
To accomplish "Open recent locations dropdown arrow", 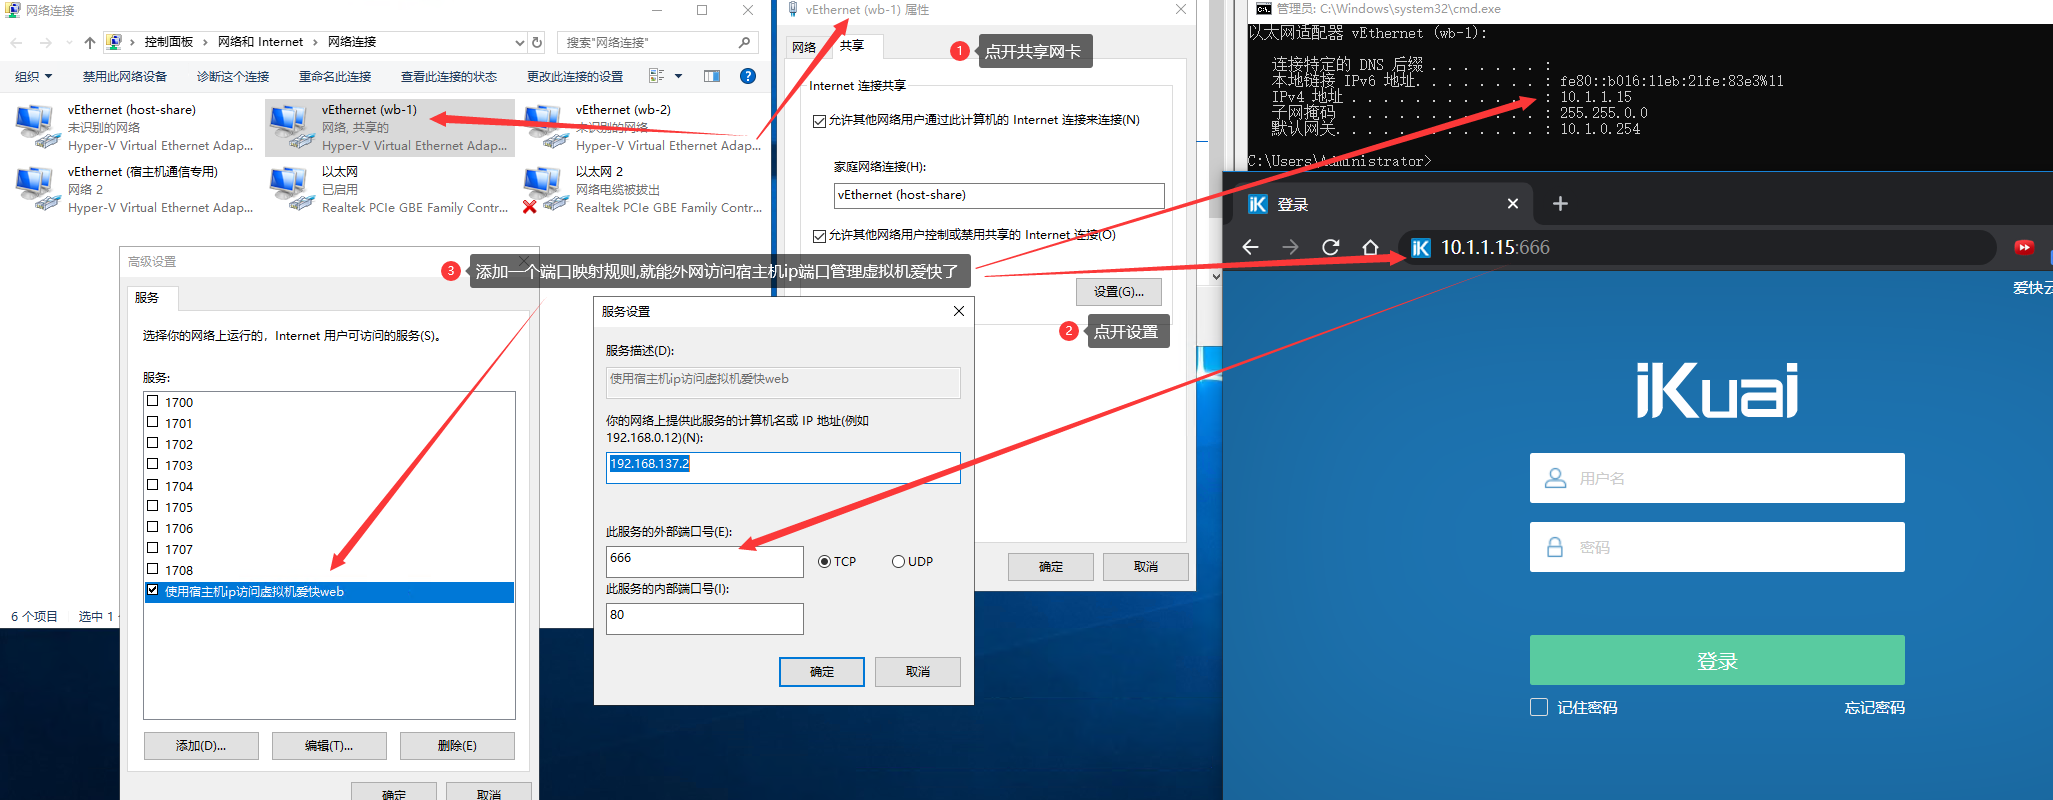I will click(69, 42).
